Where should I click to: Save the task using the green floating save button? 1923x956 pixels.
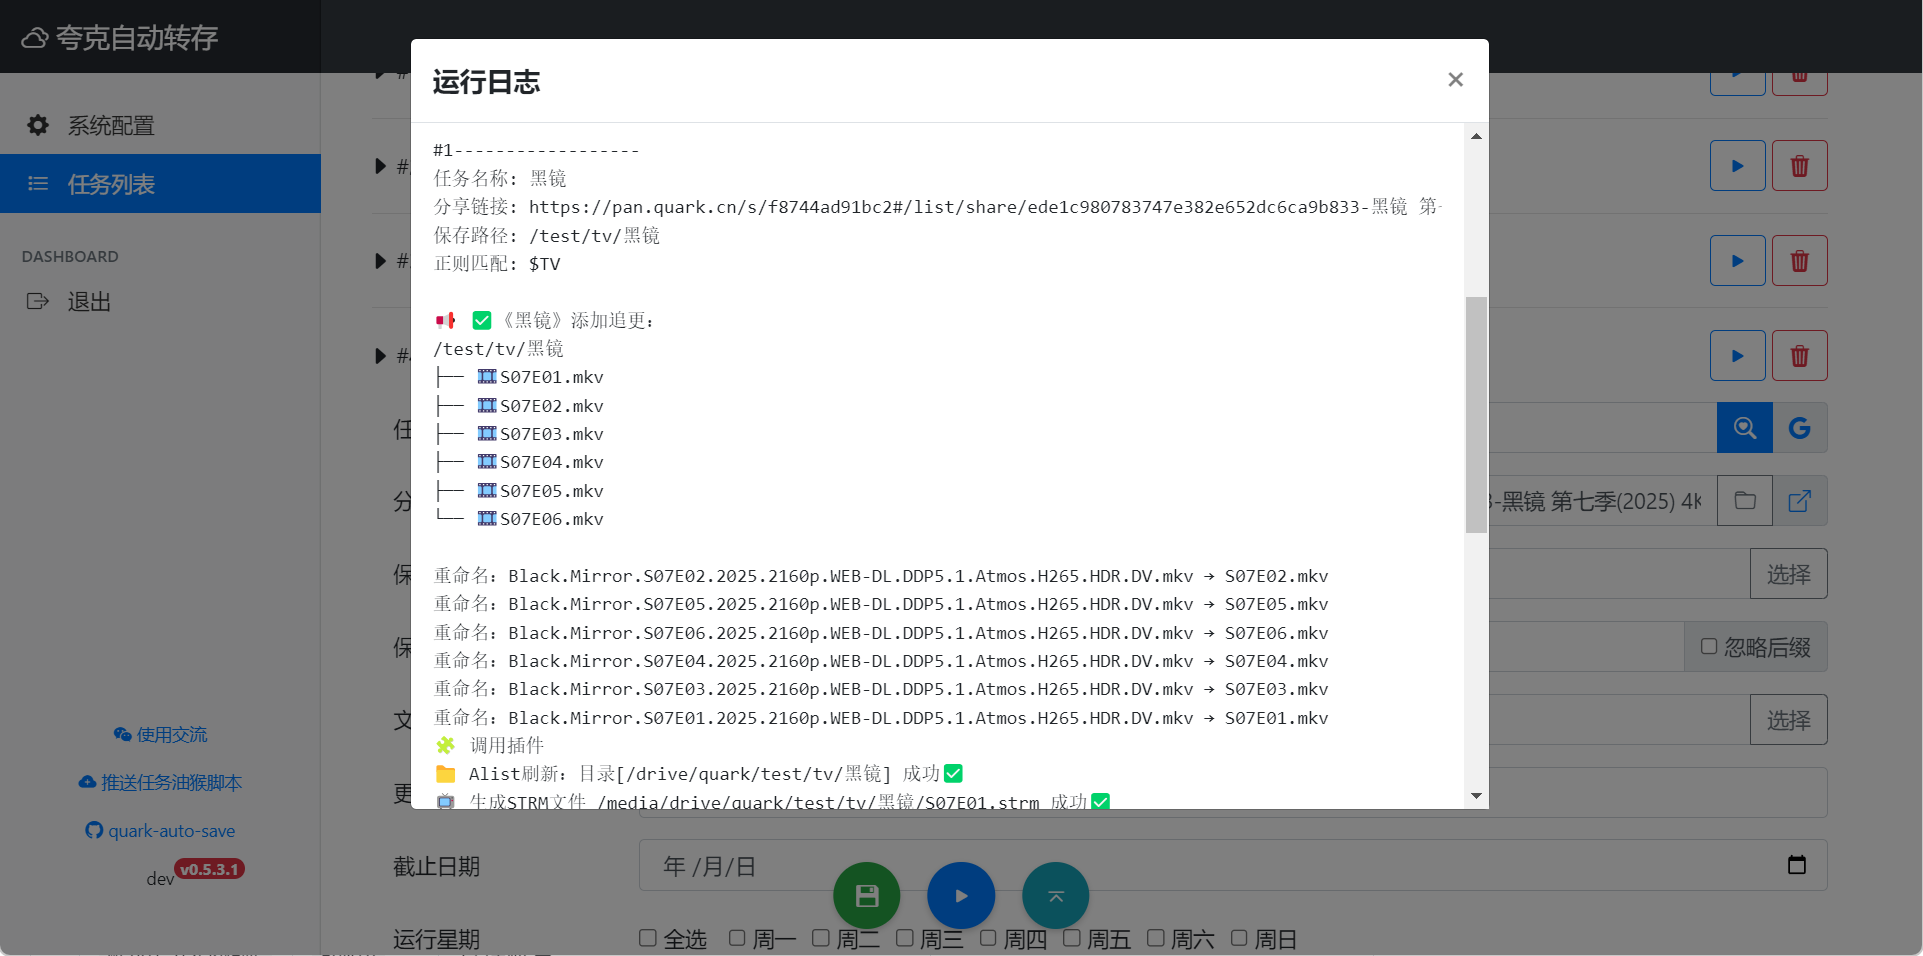tap(866, 896)
